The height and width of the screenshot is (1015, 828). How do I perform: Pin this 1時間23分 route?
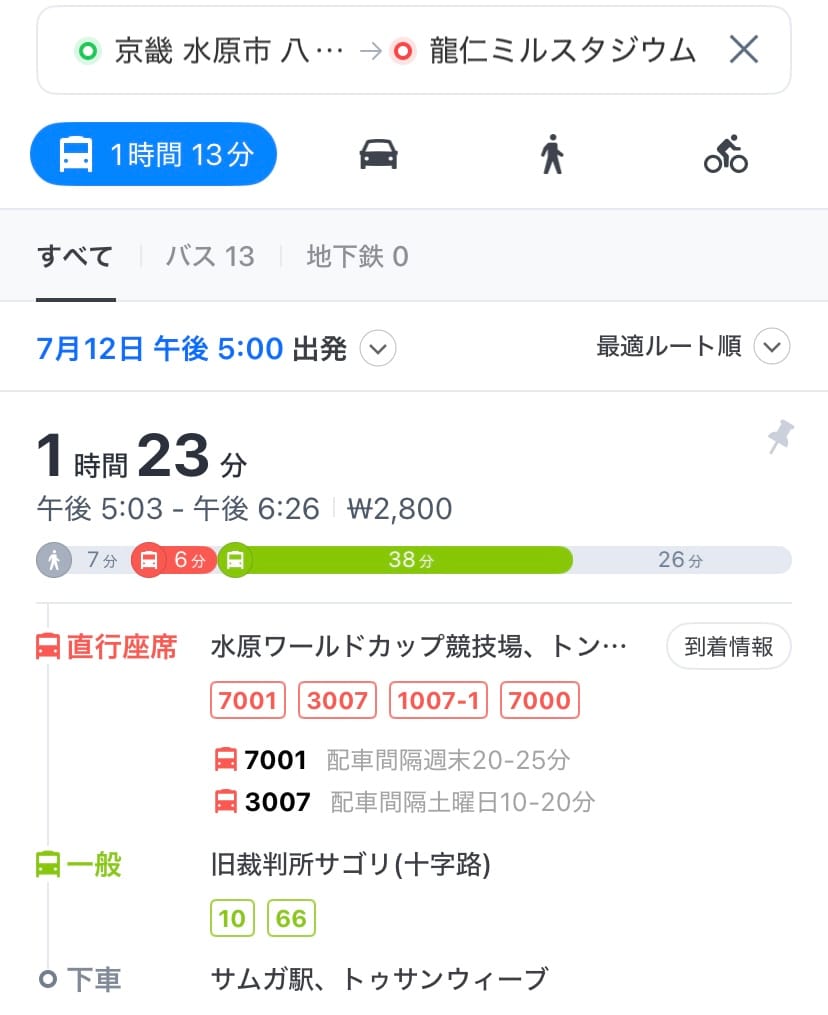click(x=779, y=436)
